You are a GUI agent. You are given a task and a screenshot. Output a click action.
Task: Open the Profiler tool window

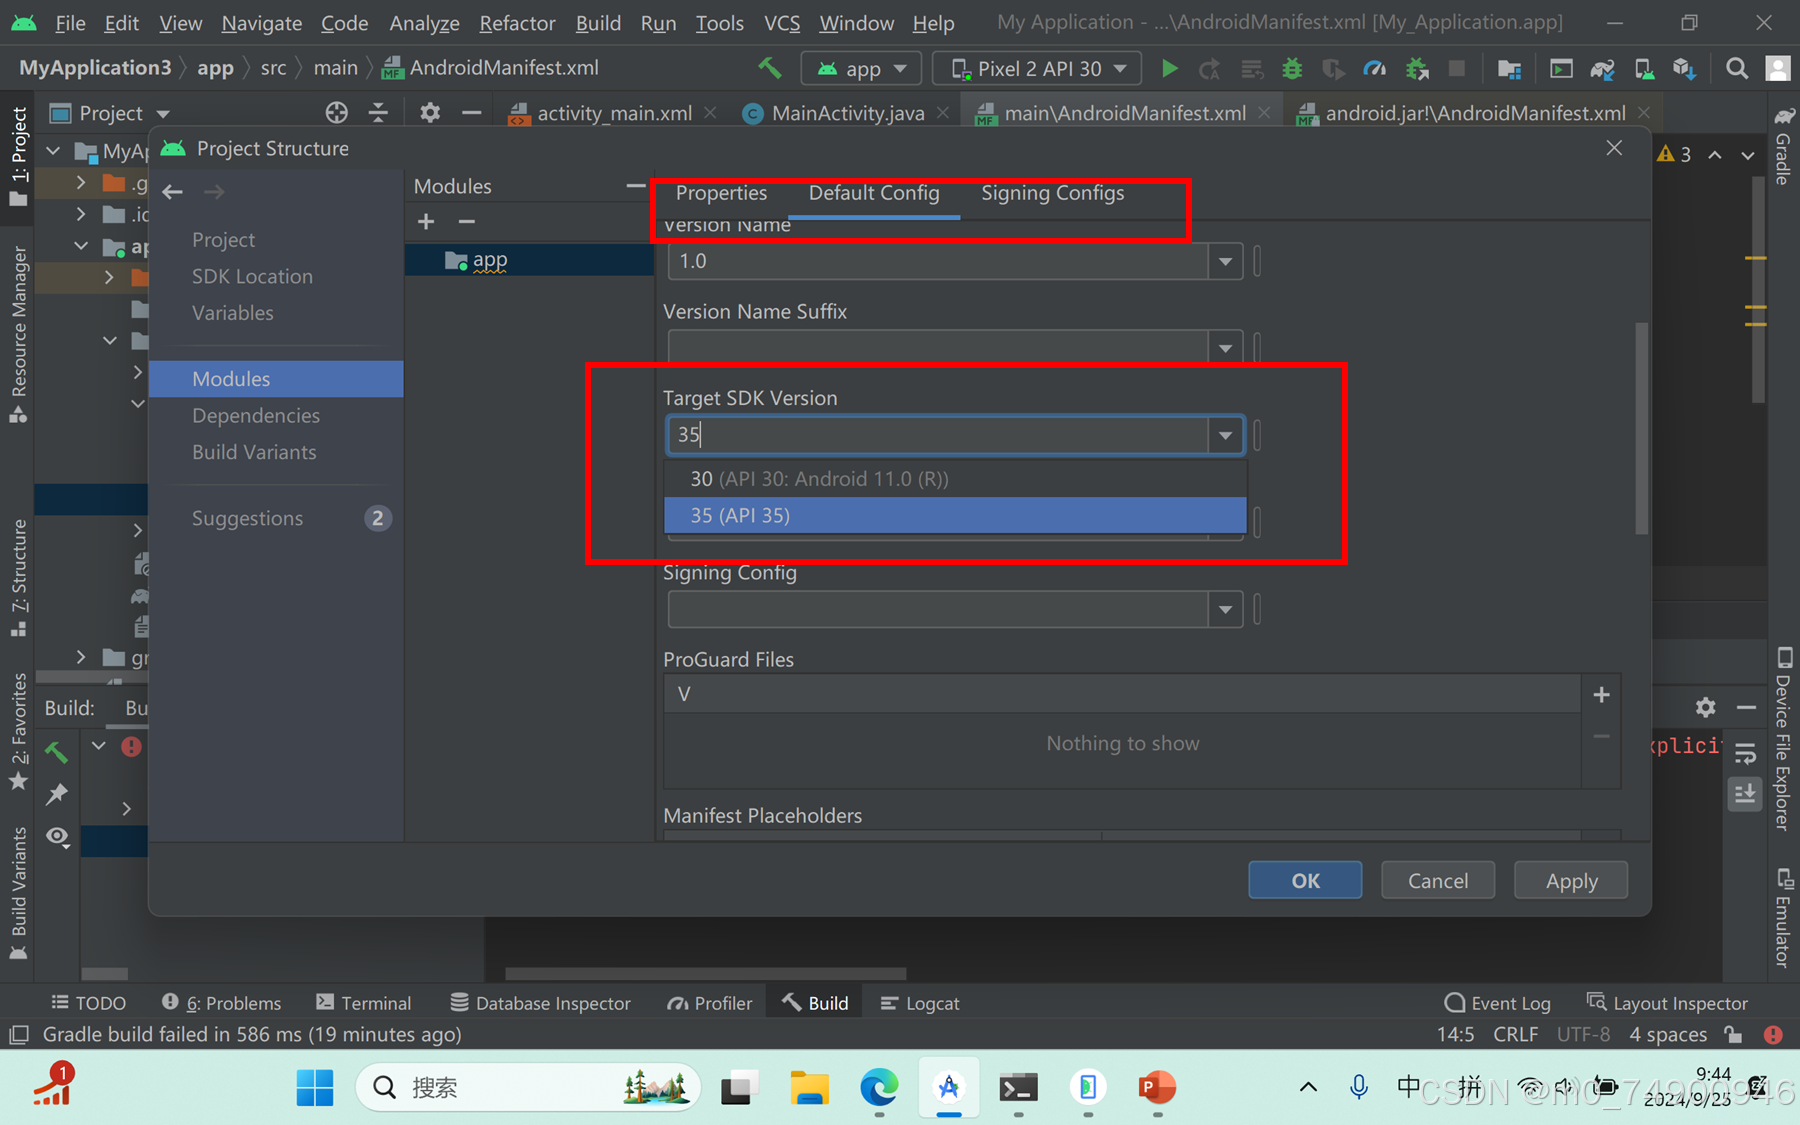(722, 1002)
